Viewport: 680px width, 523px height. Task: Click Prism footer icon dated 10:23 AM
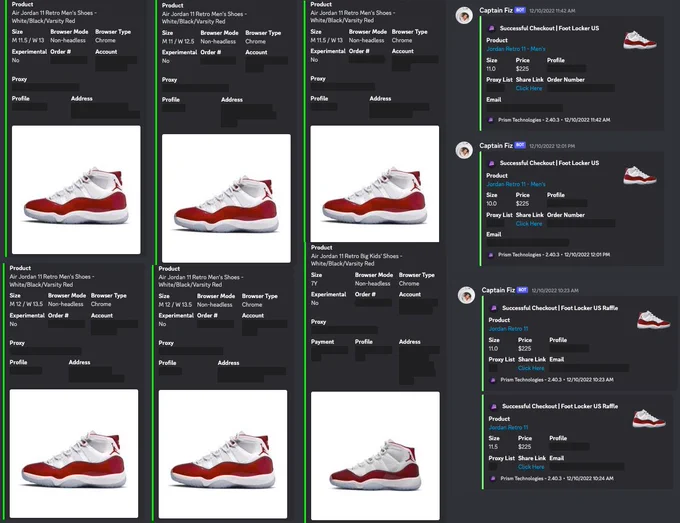(493, 380)
